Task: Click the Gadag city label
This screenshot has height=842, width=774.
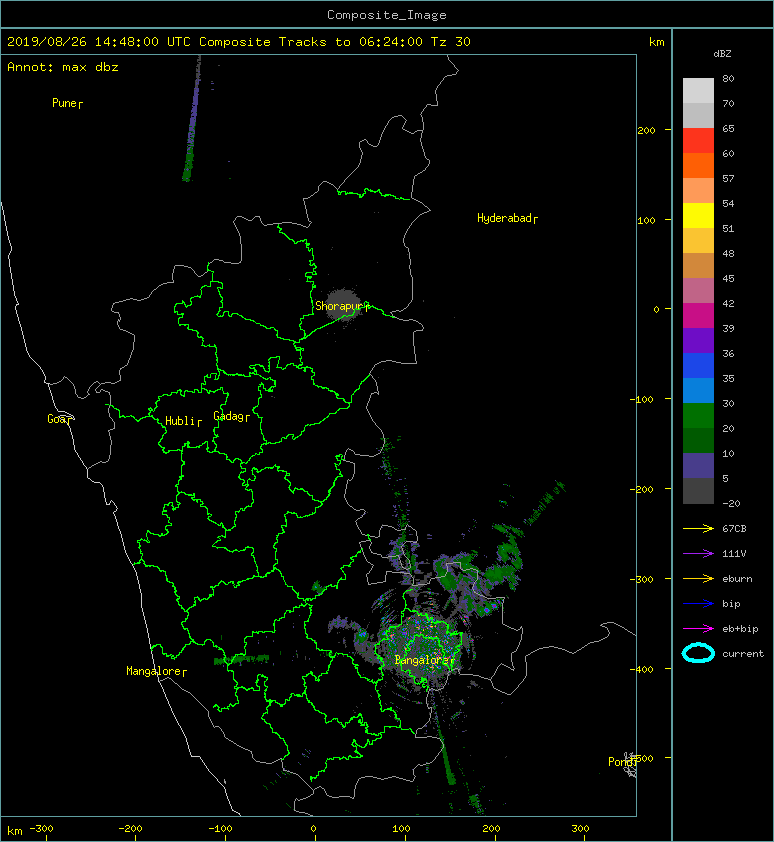Action: (232, 416)
